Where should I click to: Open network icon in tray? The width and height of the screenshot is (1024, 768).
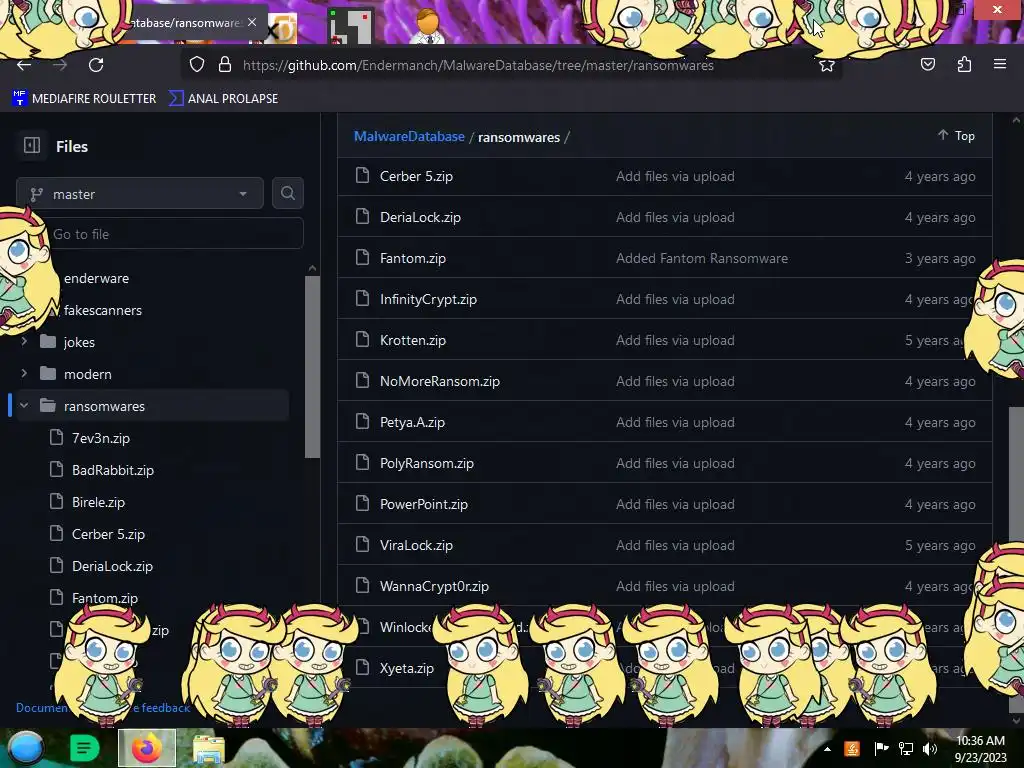pyautogui.click(x=906, y=749)
